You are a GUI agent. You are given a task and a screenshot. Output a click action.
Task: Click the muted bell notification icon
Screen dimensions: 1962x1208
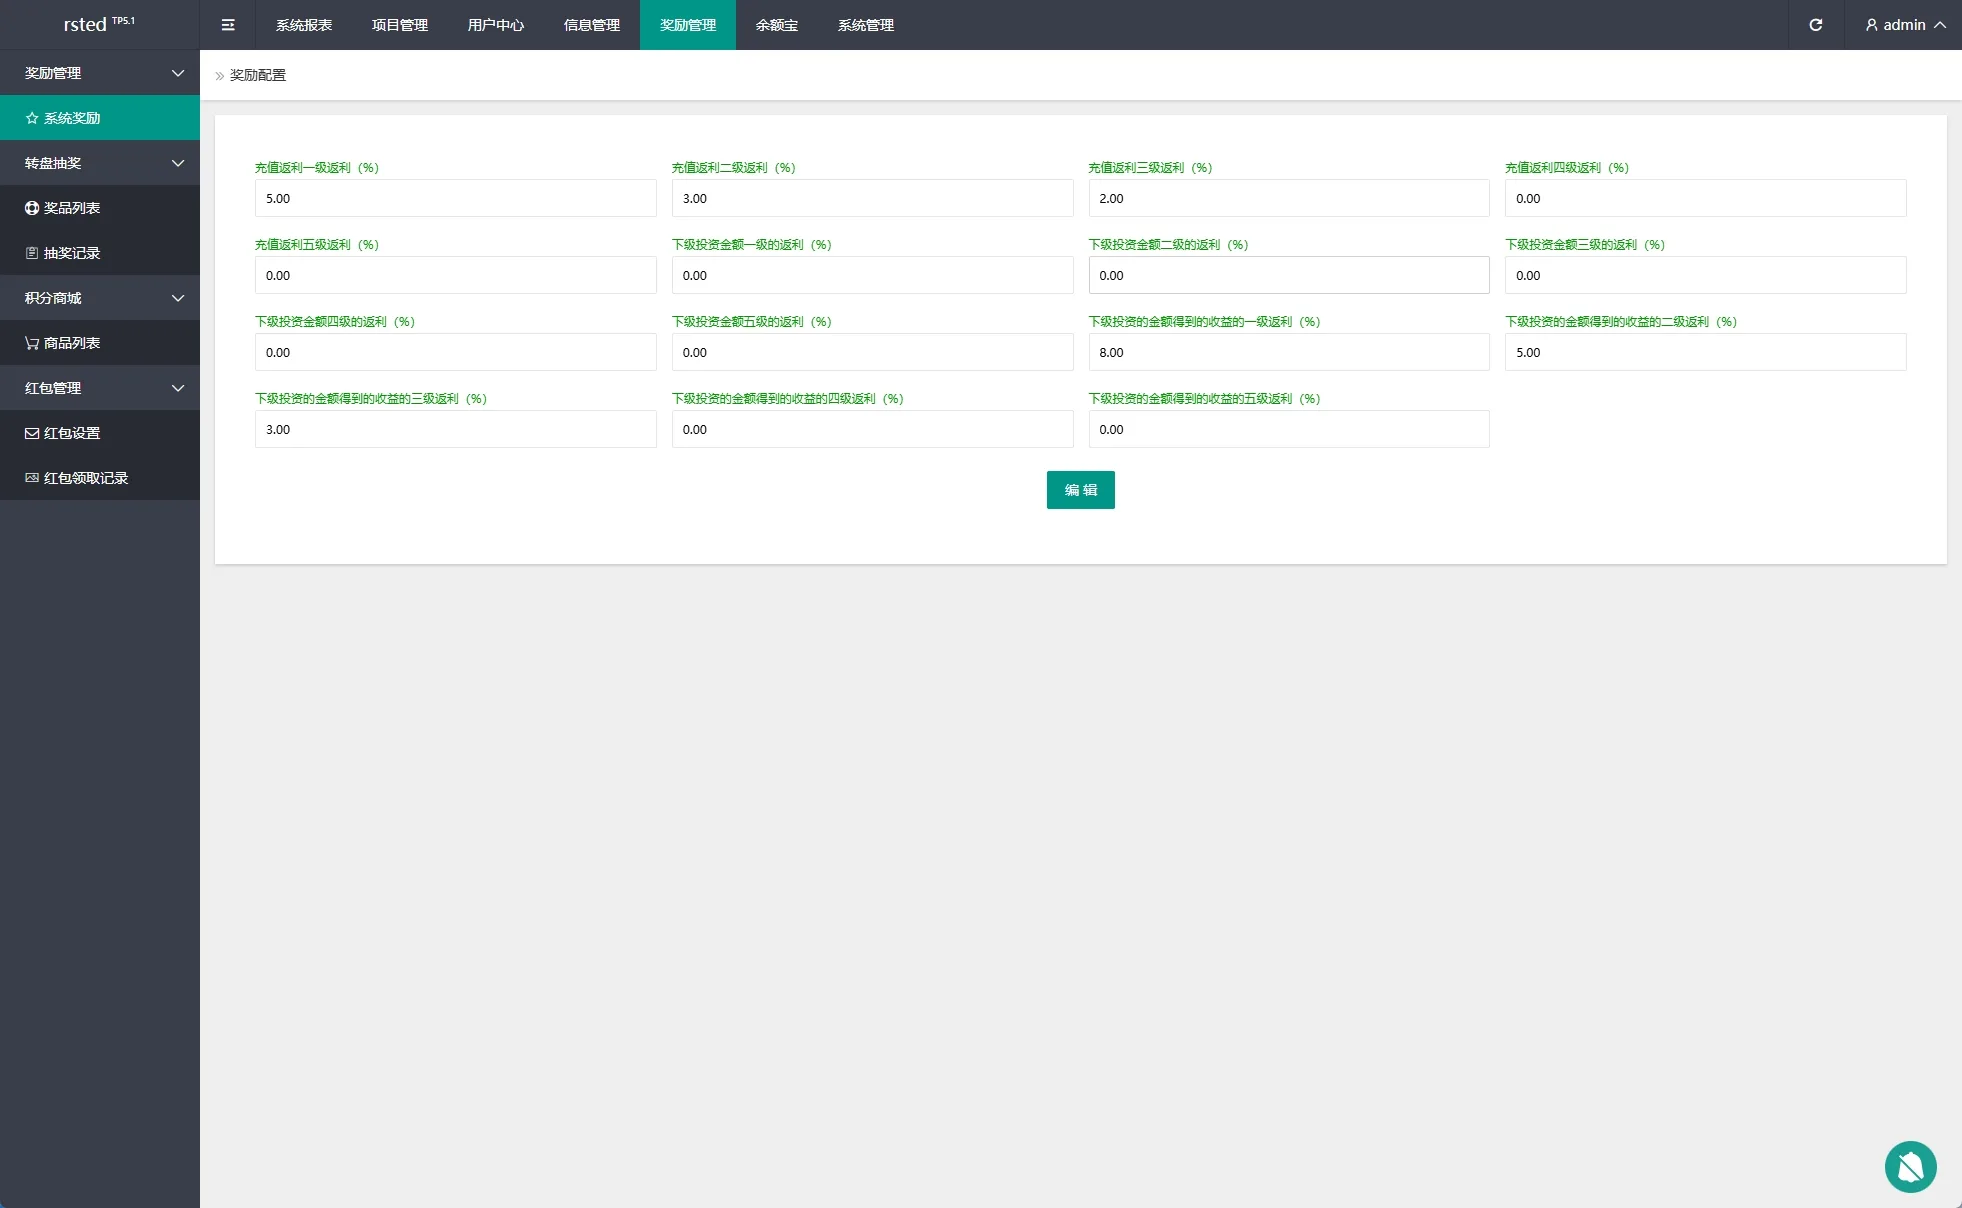[1910, 1167]
